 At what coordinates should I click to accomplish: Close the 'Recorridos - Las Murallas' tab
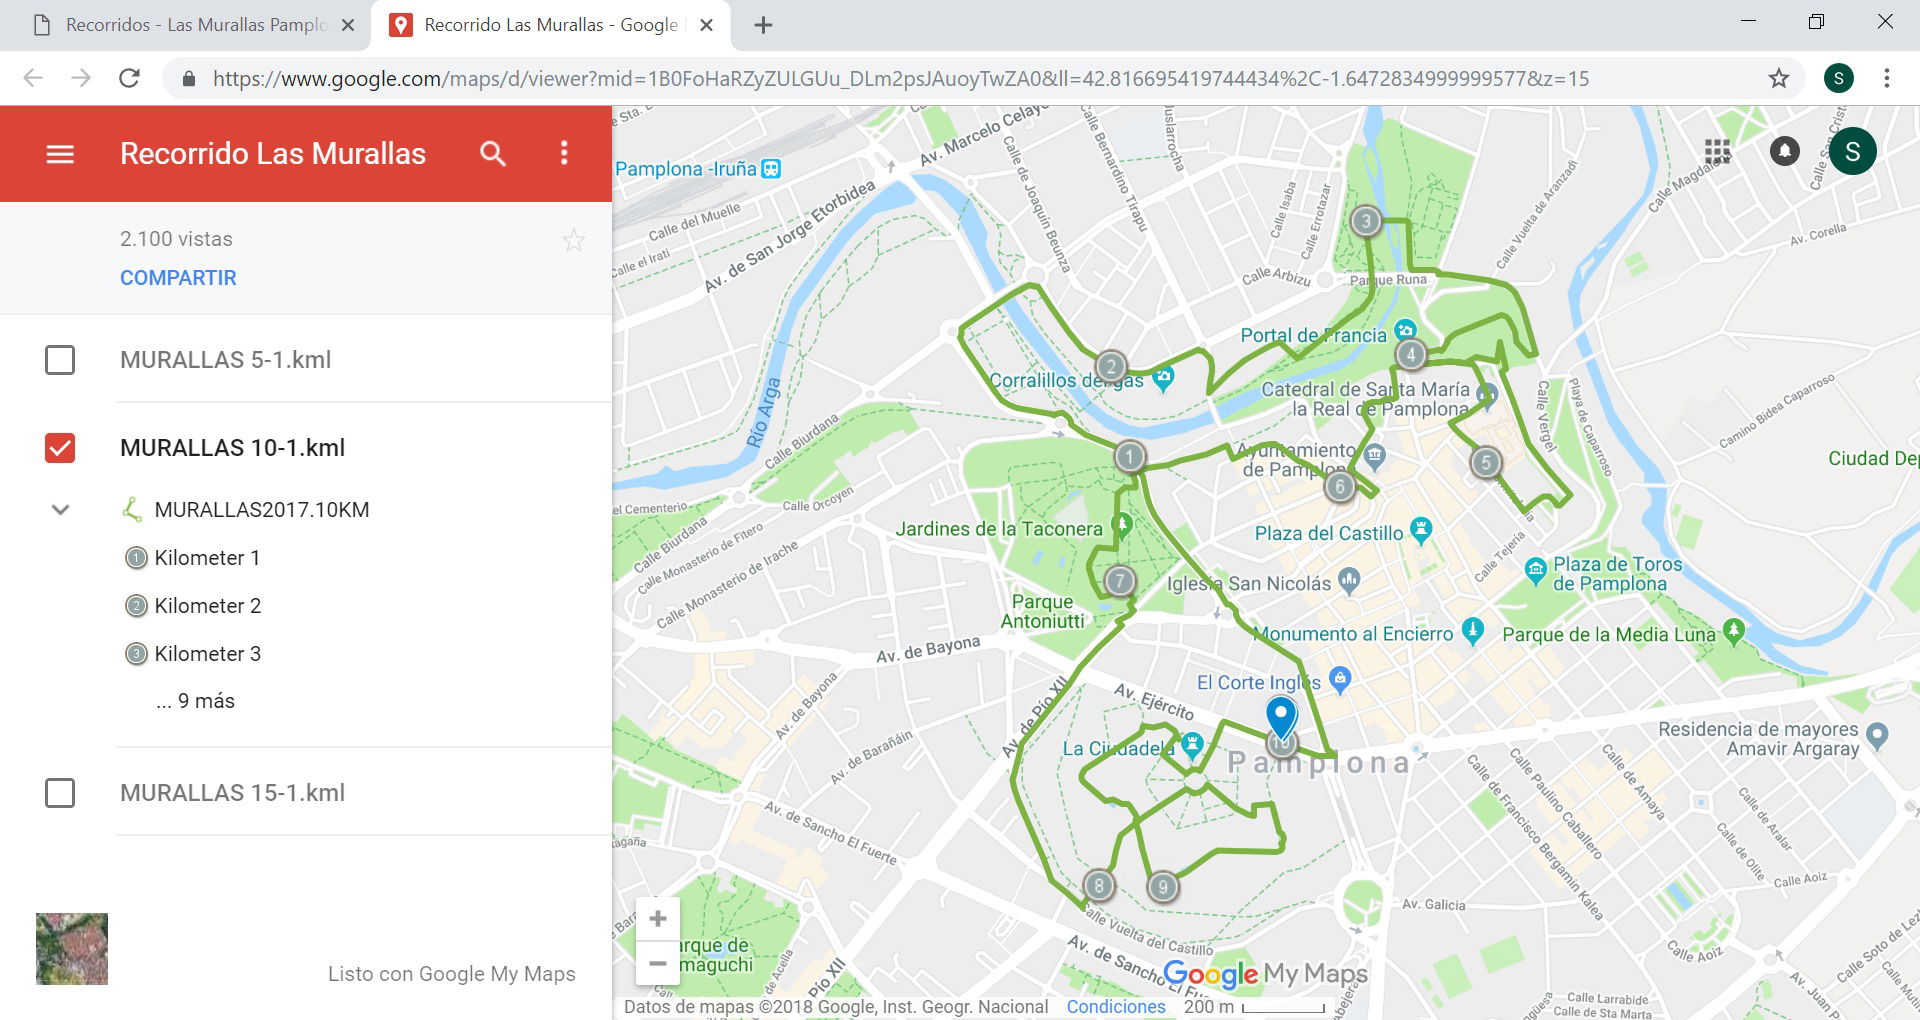click(x=348, y=25)
